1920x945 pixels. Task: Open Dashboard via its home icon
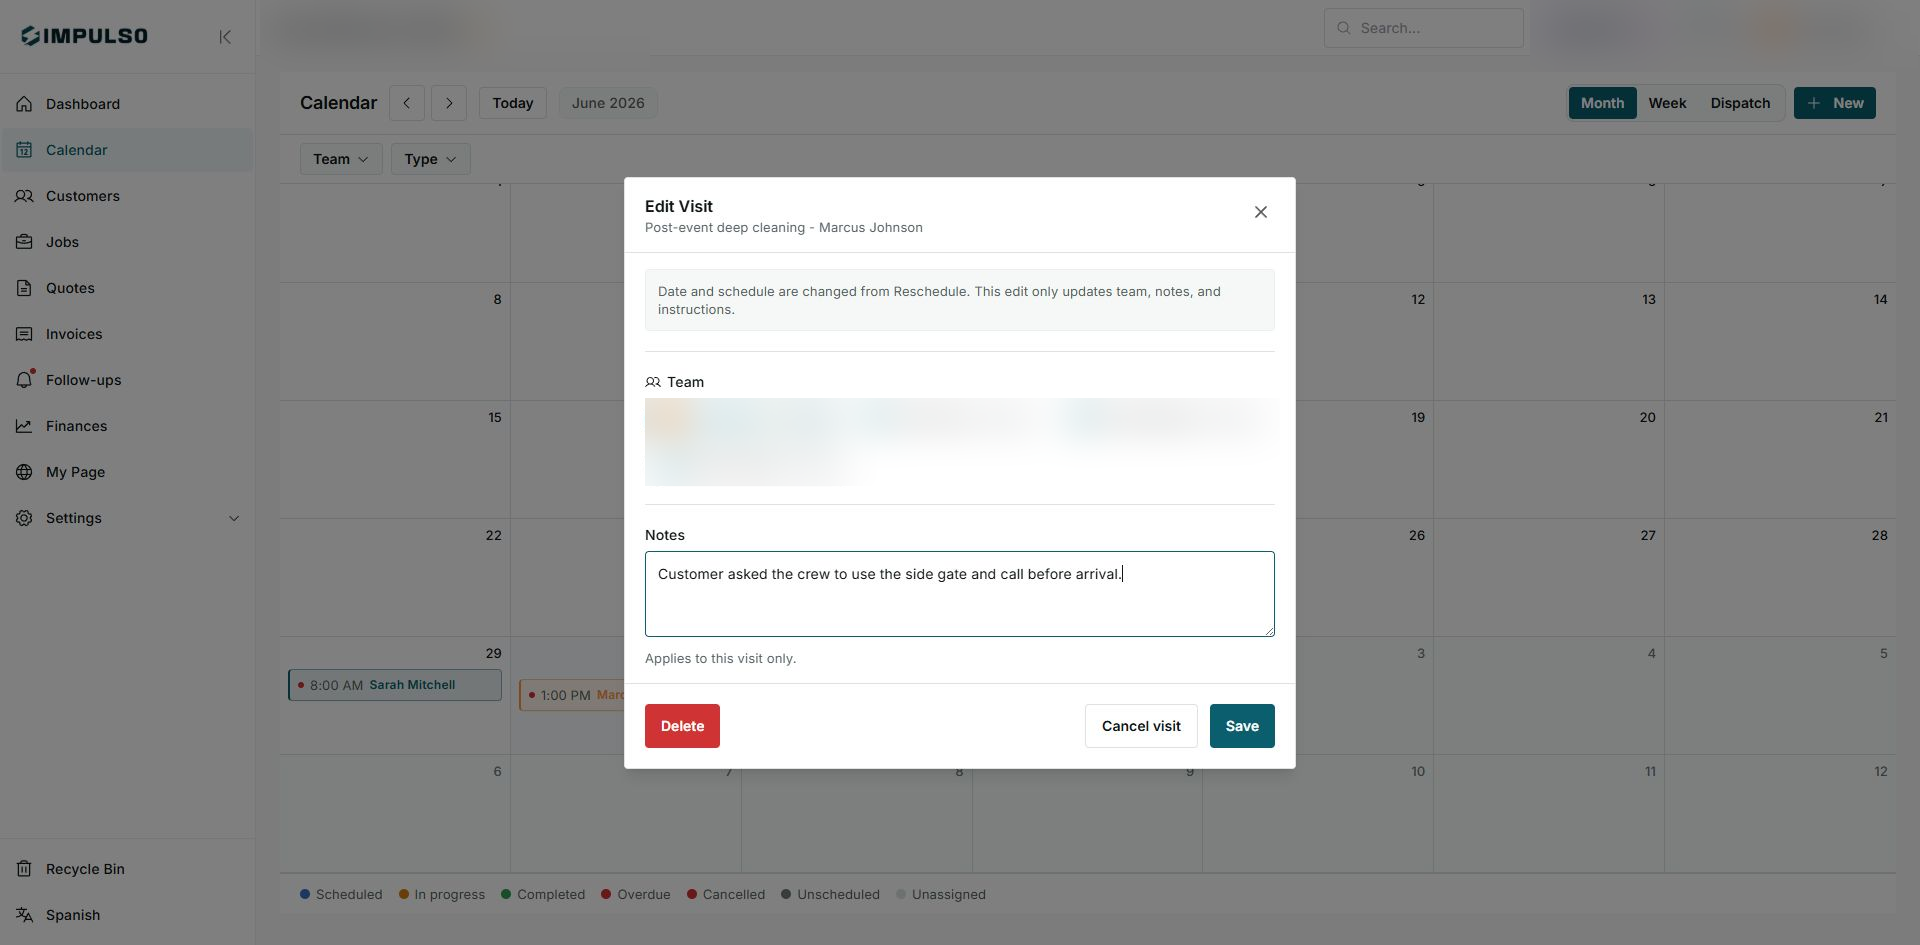pyautogui.click(x=24, y=104)
